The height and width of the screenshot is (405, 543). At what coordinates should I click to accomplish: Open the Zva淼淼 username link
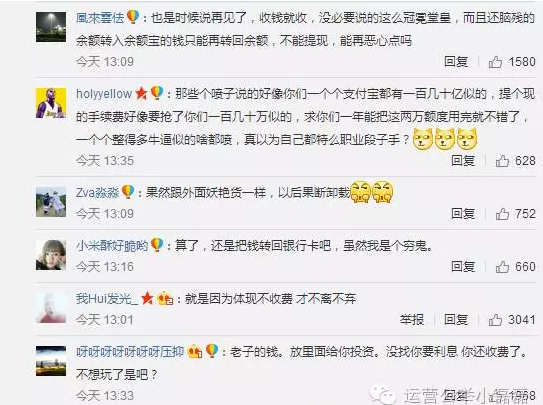[97, 192]
